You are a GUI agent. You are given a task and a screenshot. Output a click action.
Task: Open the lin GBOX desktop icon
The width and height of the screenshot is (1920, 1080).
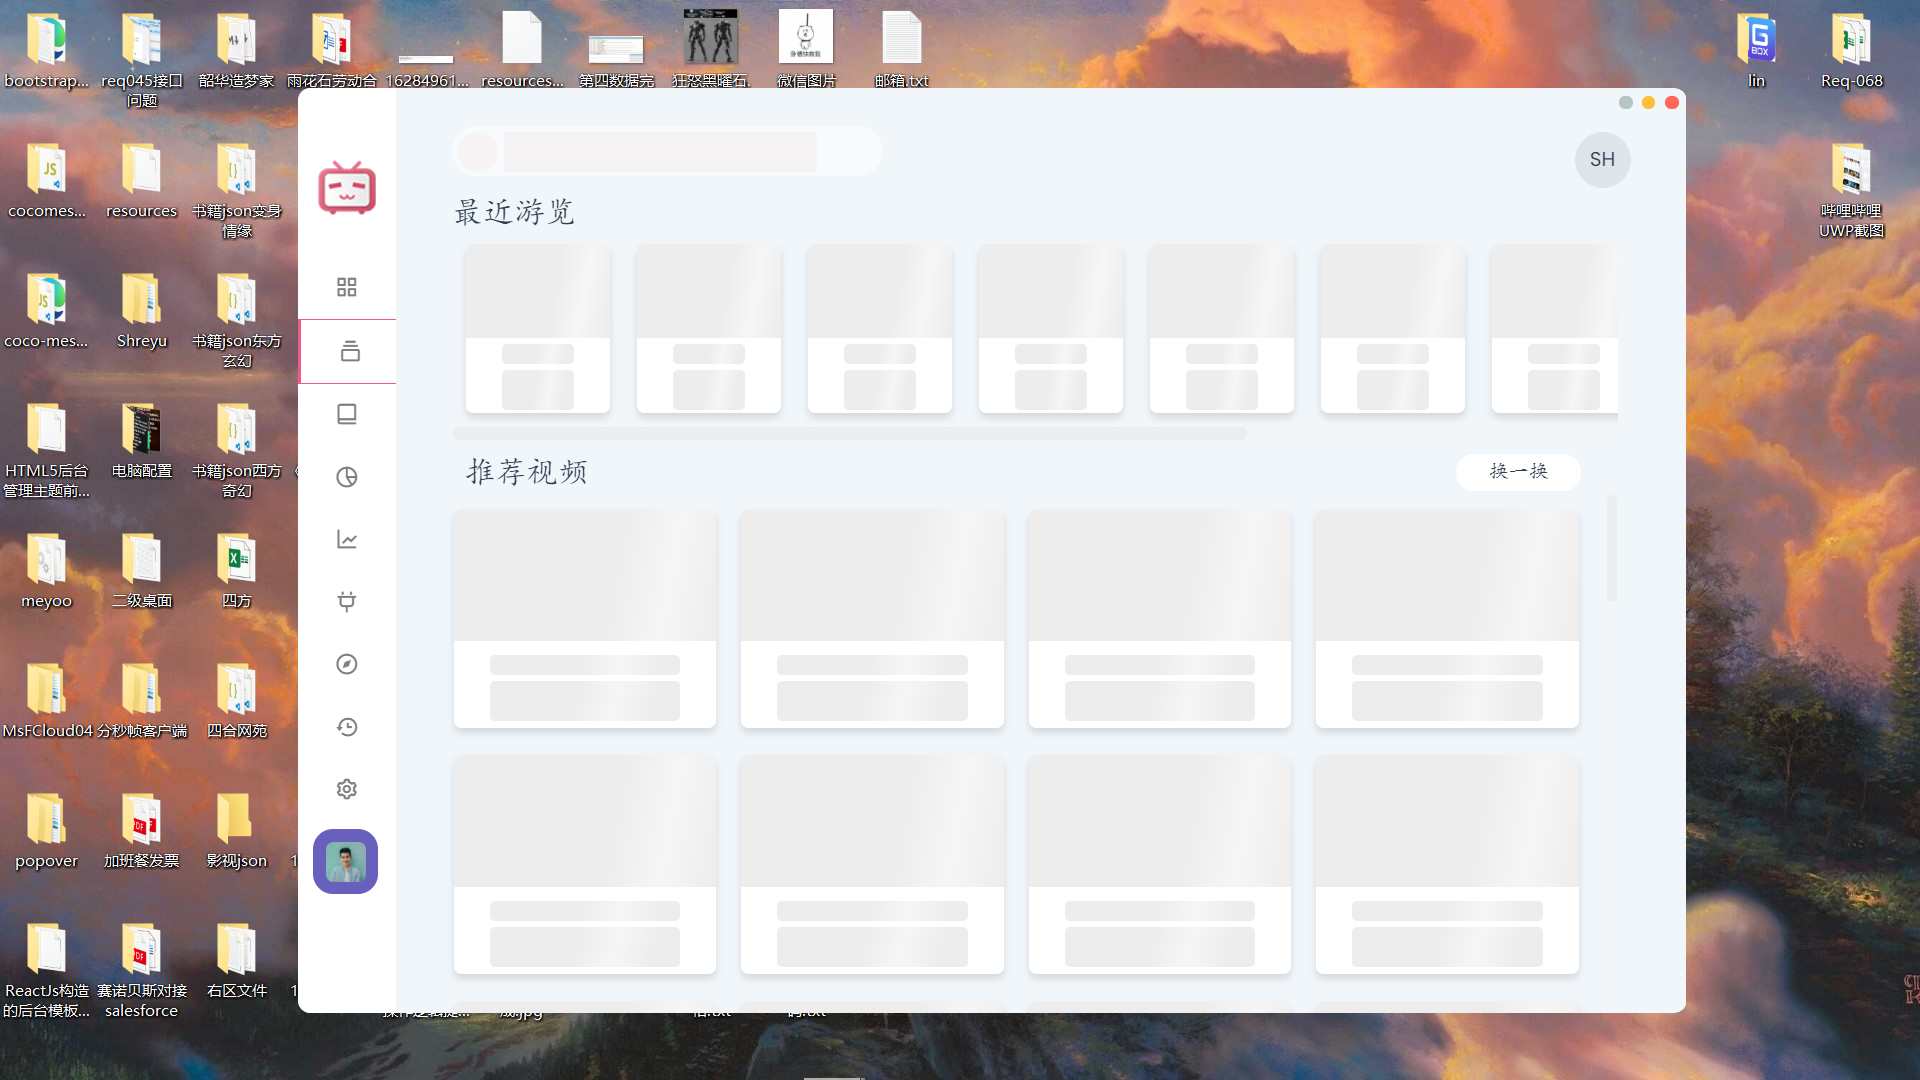(x=1756, y=50)
